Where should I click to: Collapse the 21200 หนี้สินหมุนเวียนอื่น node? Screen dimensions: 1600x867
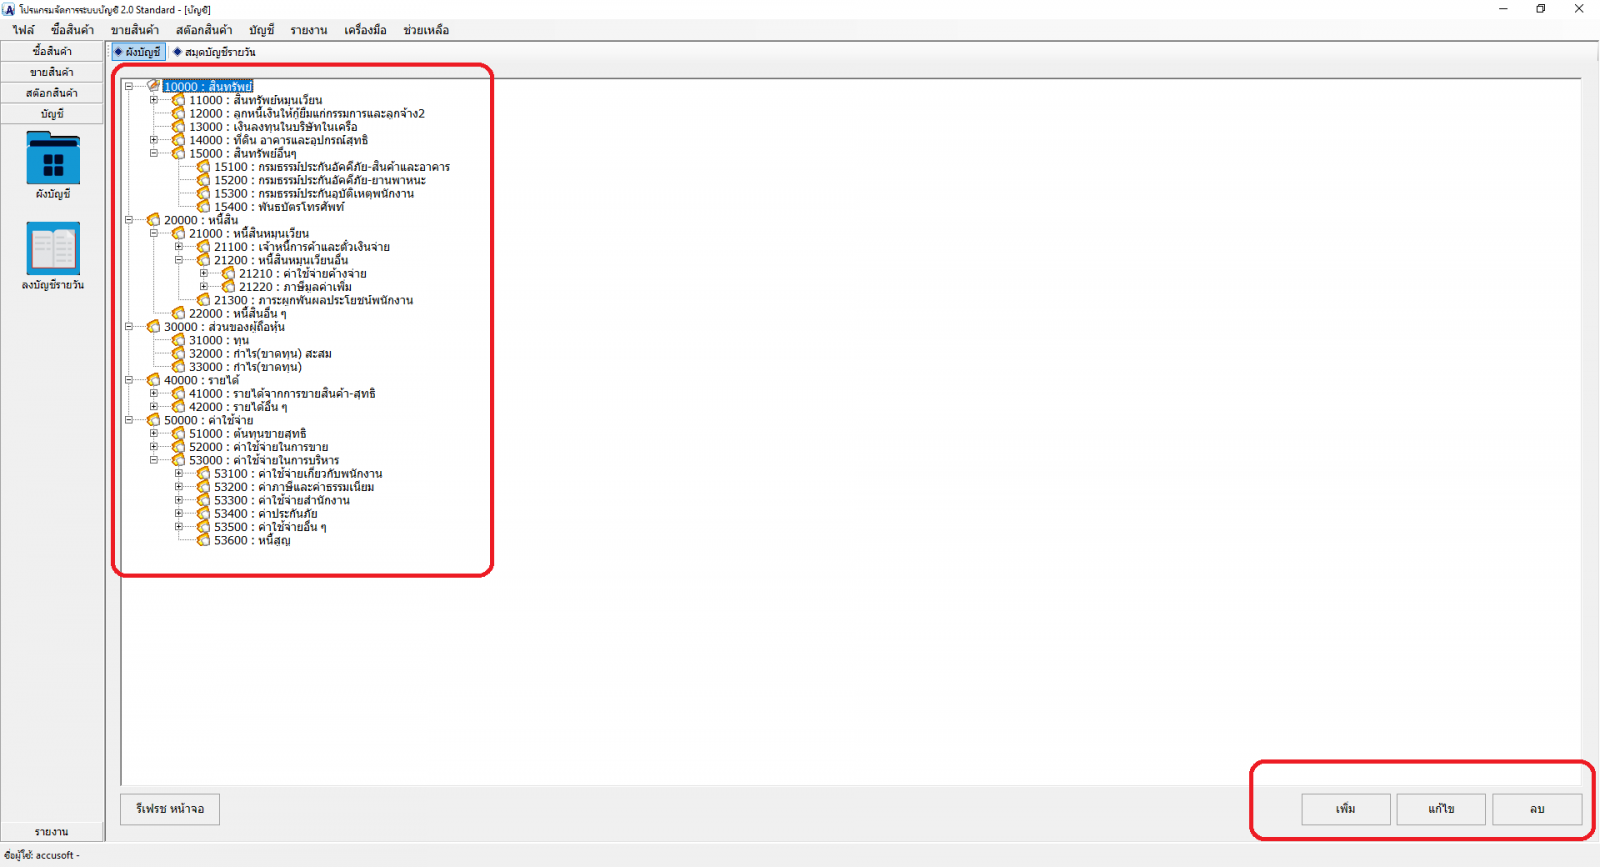[x=179, y=260]
